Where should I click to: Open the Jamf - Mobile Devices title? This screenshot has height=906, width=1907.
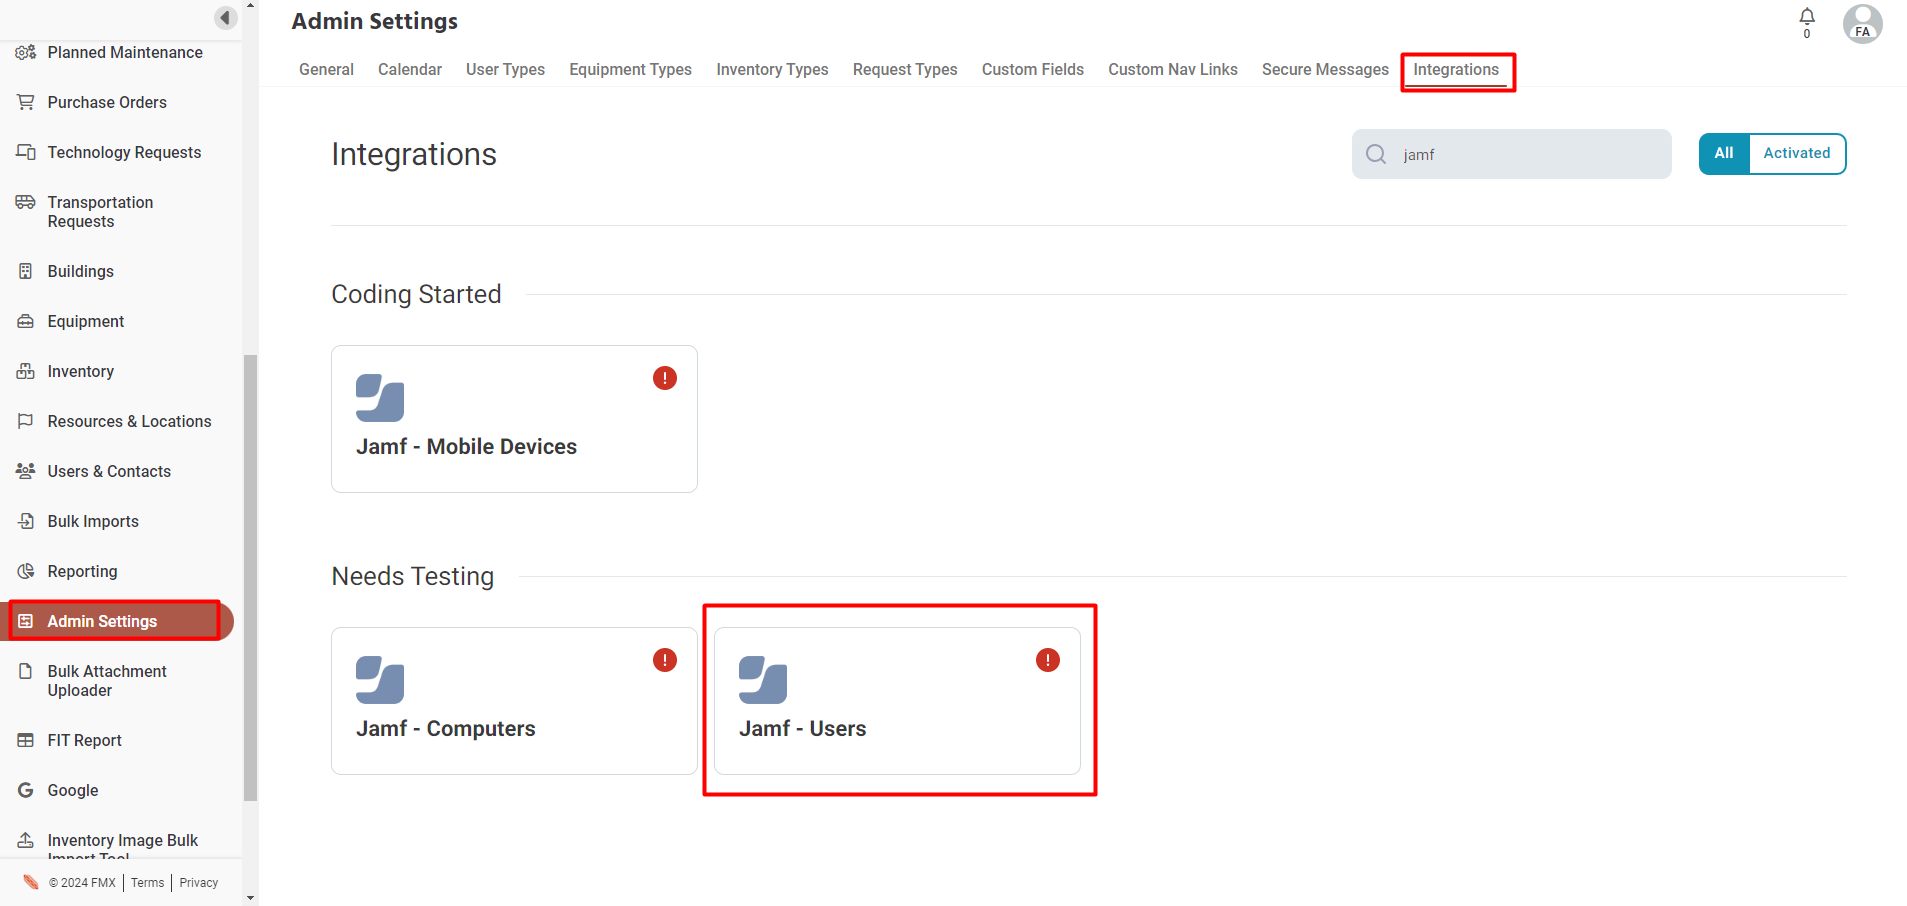(x=466, y=446)
